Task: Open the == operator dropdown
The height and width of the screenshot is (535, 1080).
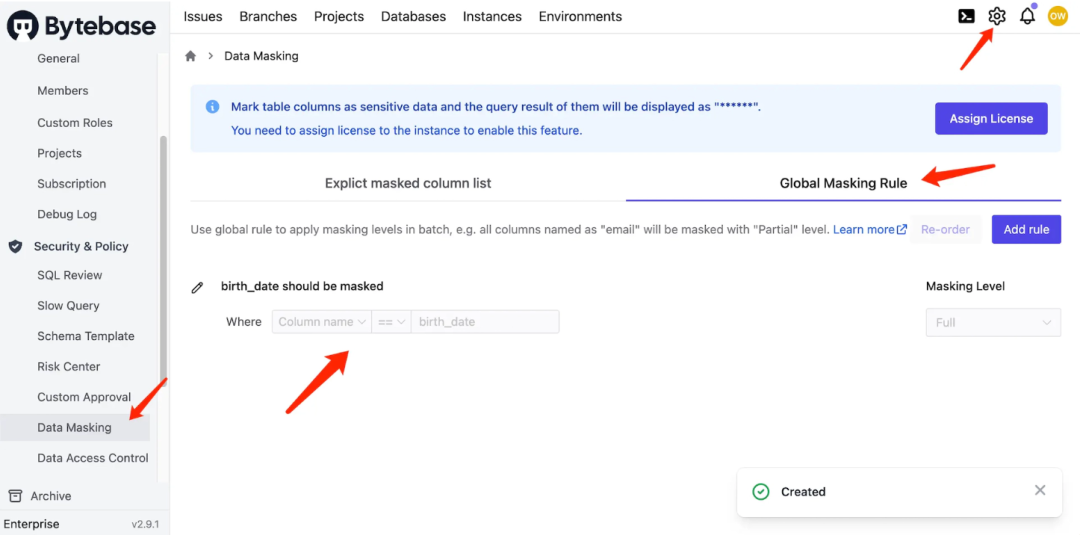Action: (x=391, y=322)
